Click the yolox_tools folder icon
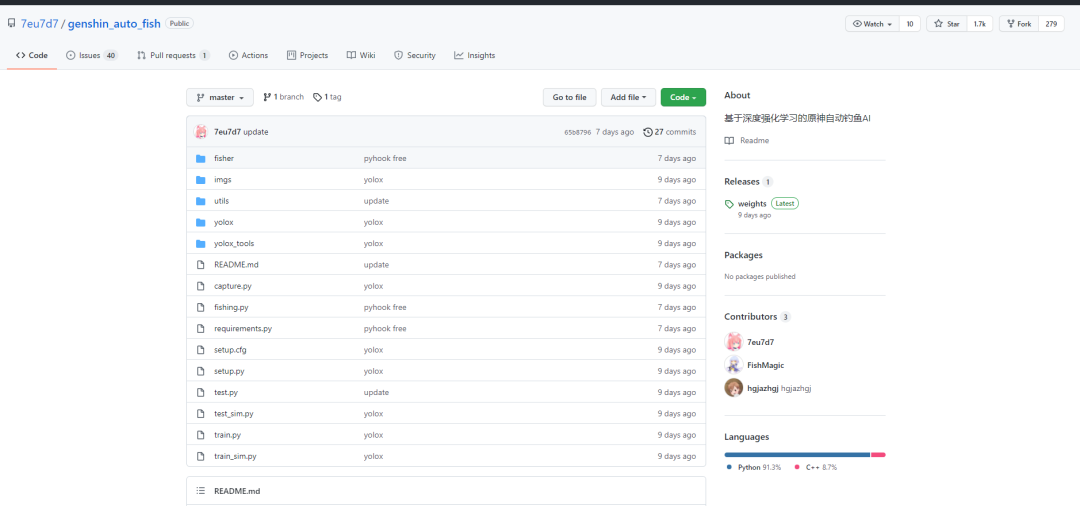The height and width of the screenshot is (506, 1080). pos(200,244)
